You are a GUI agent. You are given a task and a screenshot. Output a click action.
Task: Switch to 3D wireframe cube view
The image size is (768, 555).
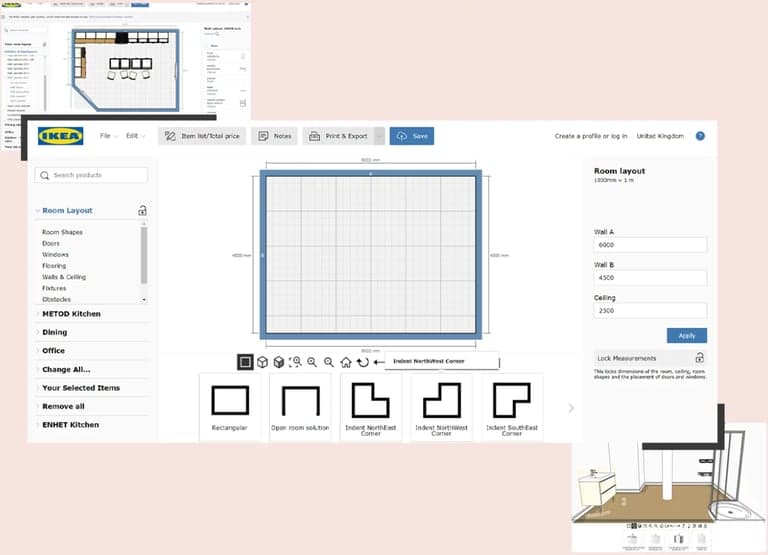[263, 362]
